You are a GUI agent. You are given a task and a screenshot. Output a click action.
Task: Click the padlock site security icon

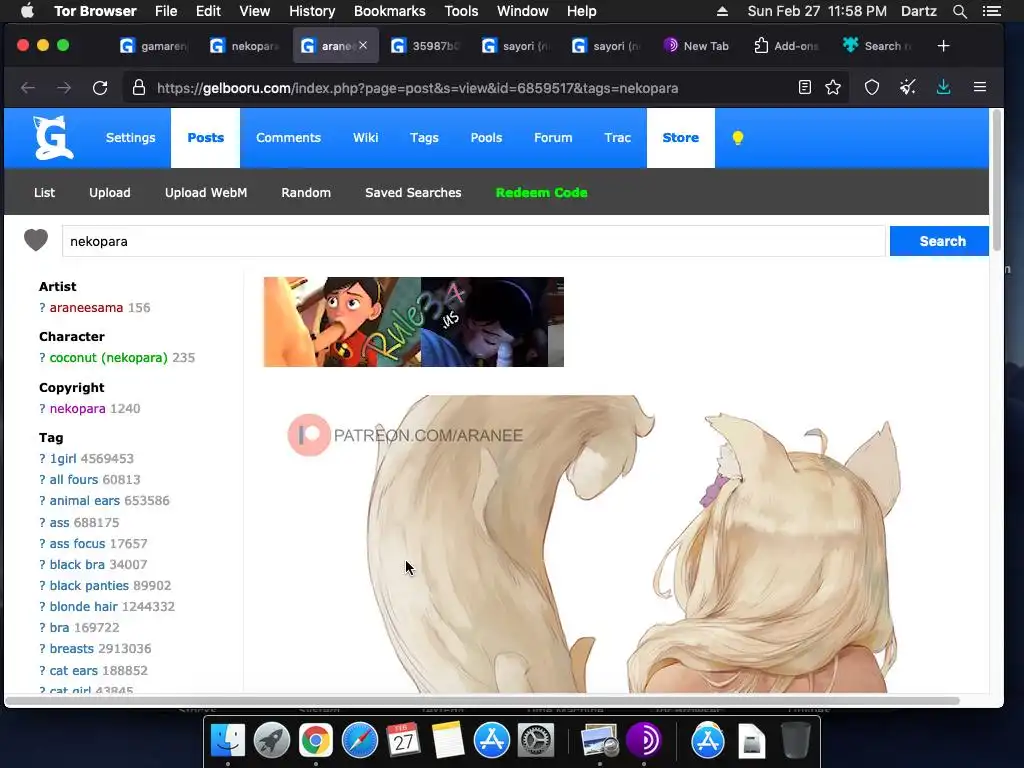[x=138, y=88]
